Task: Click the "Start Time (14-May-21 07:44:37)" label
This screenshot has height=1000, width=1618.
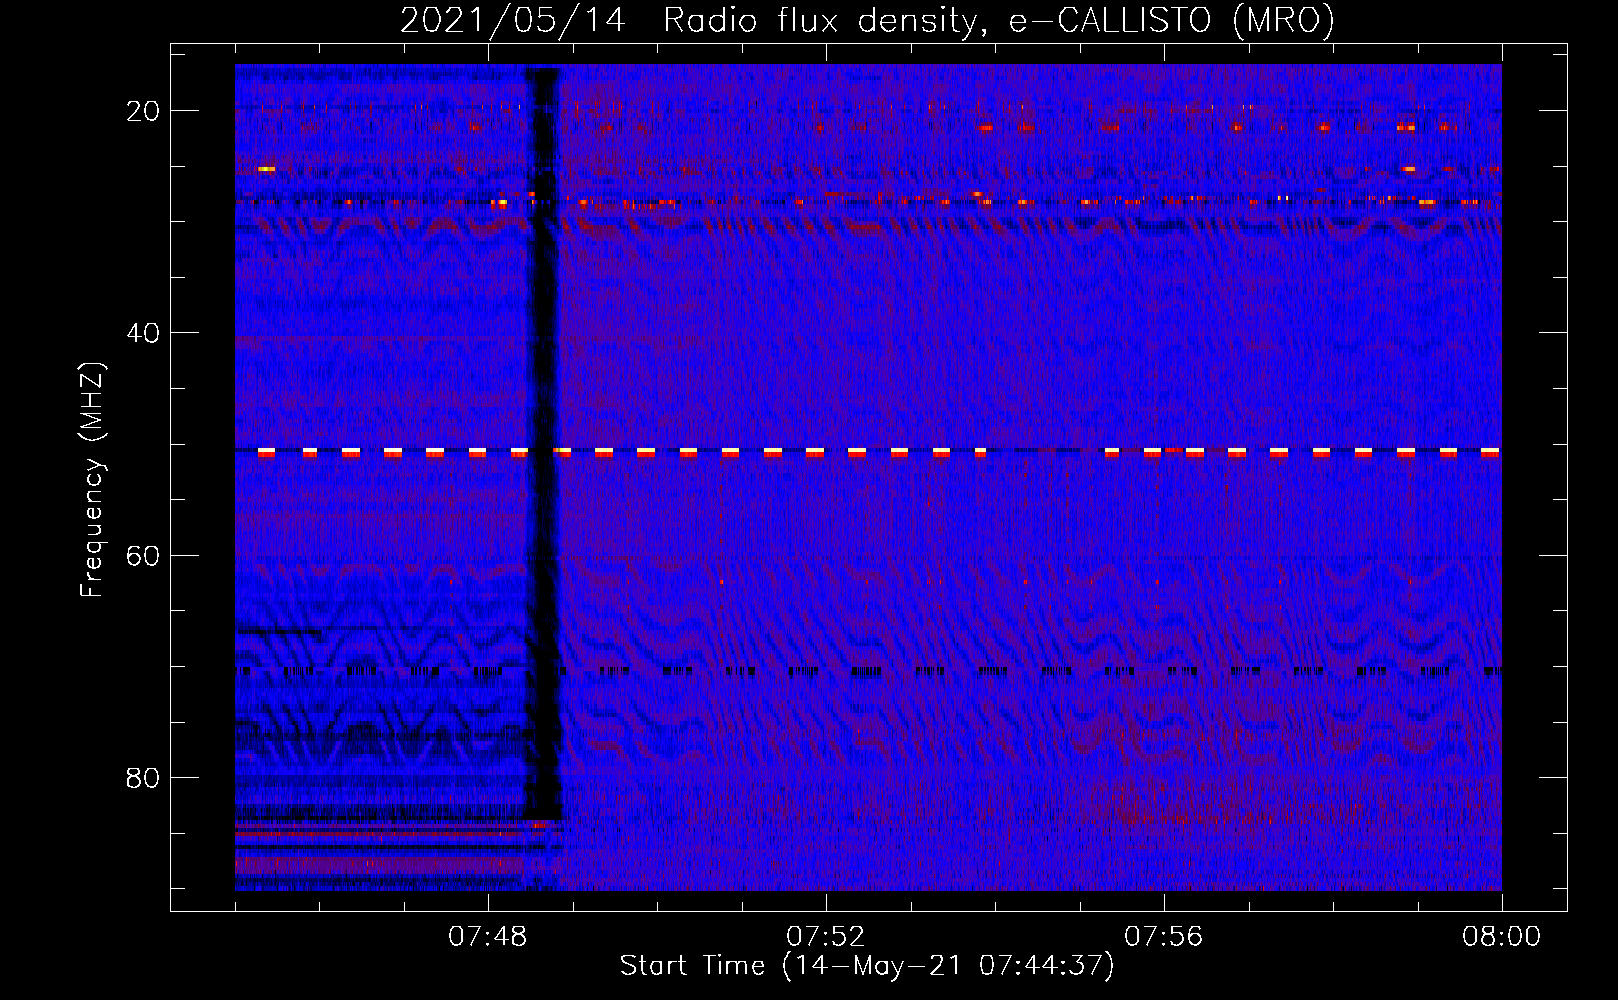Action: pos(867,966)
